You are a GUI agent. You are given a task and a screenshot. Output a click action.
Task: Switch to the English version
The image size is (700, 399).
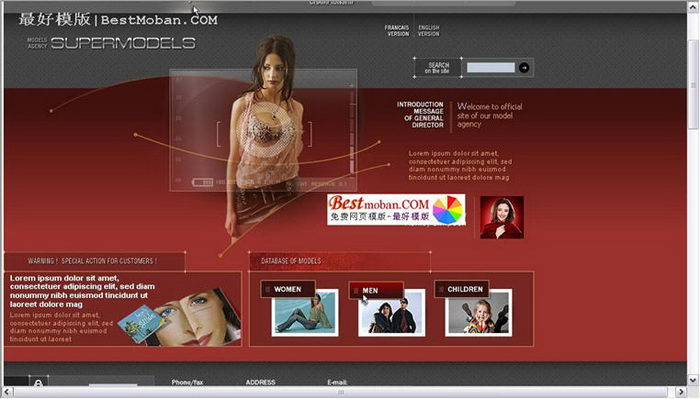click(429, 31)
